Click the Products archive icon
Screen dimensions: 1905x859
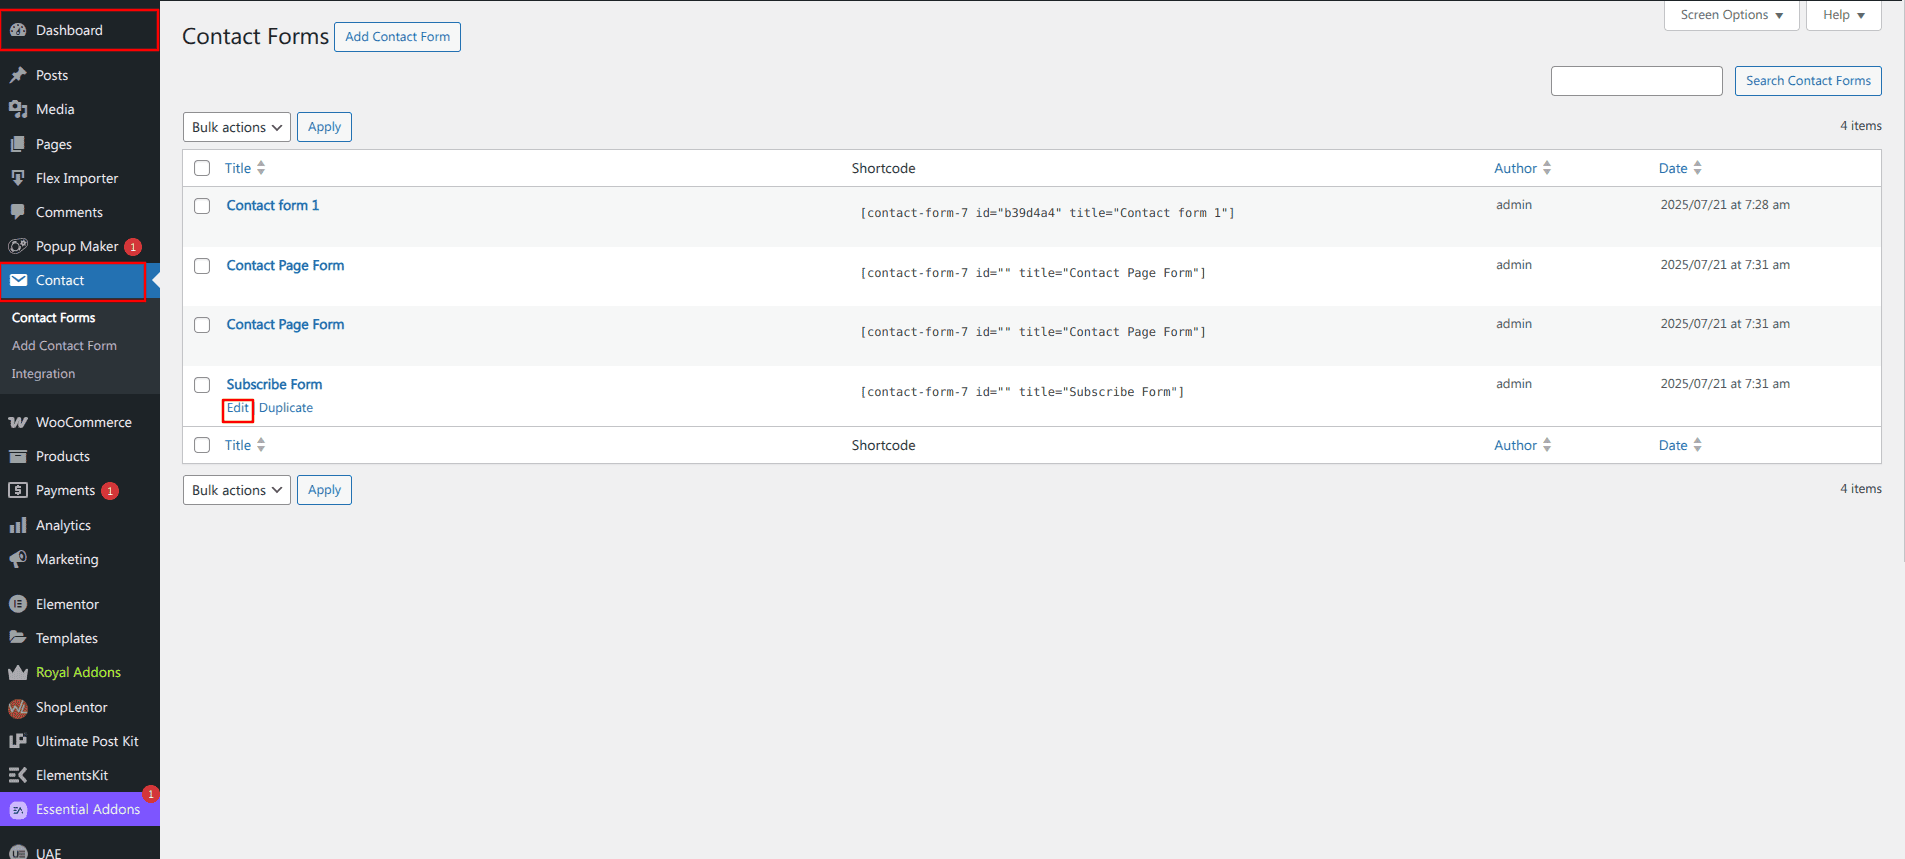[x=18, y=456]
